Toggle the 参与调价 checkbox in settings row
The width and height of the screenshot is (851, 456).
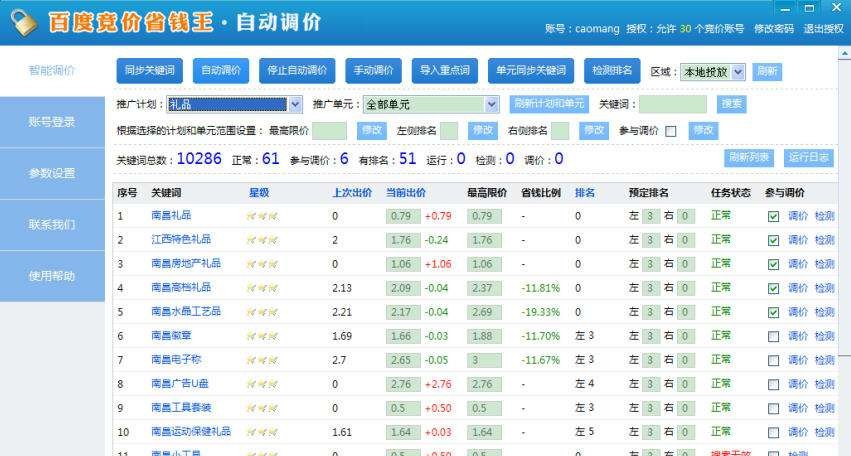pyautogui.click(x=671, y=131)
